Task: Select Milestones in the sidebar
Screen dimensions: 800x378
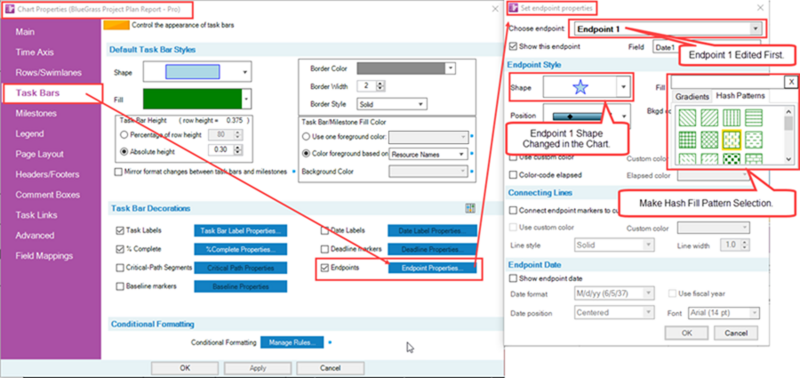Action: click(36, 114)
